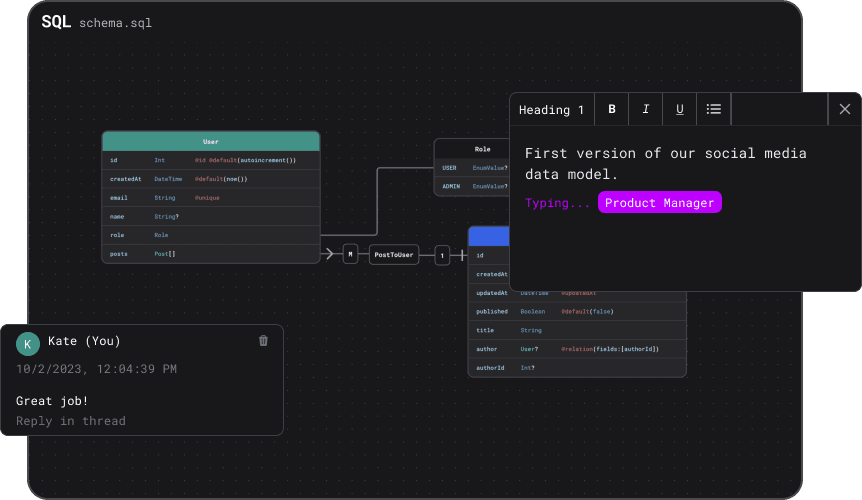Toggle bold formatting in the editor toolbar
This screenshot has width=862, height=500.
(612, 109)
